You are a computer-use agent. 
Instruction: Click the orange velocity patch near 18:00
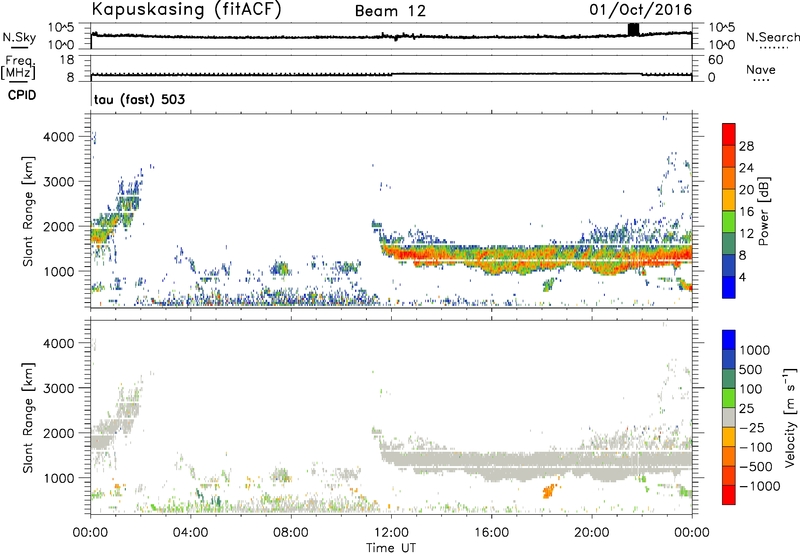click(x=548, y=491)
